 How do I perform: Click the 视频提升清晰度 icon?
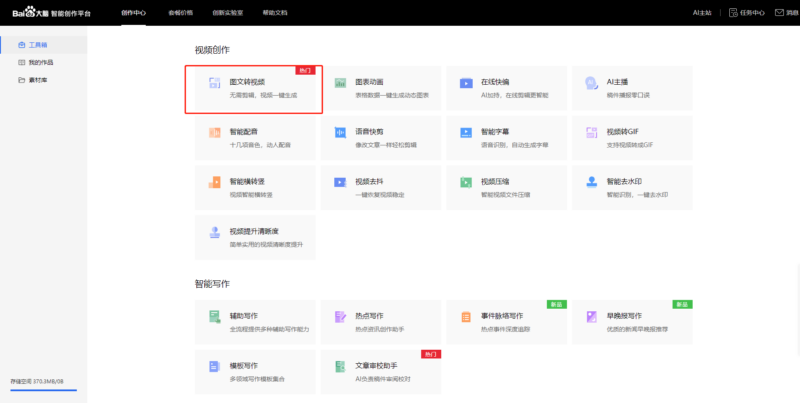click(214, 232)
